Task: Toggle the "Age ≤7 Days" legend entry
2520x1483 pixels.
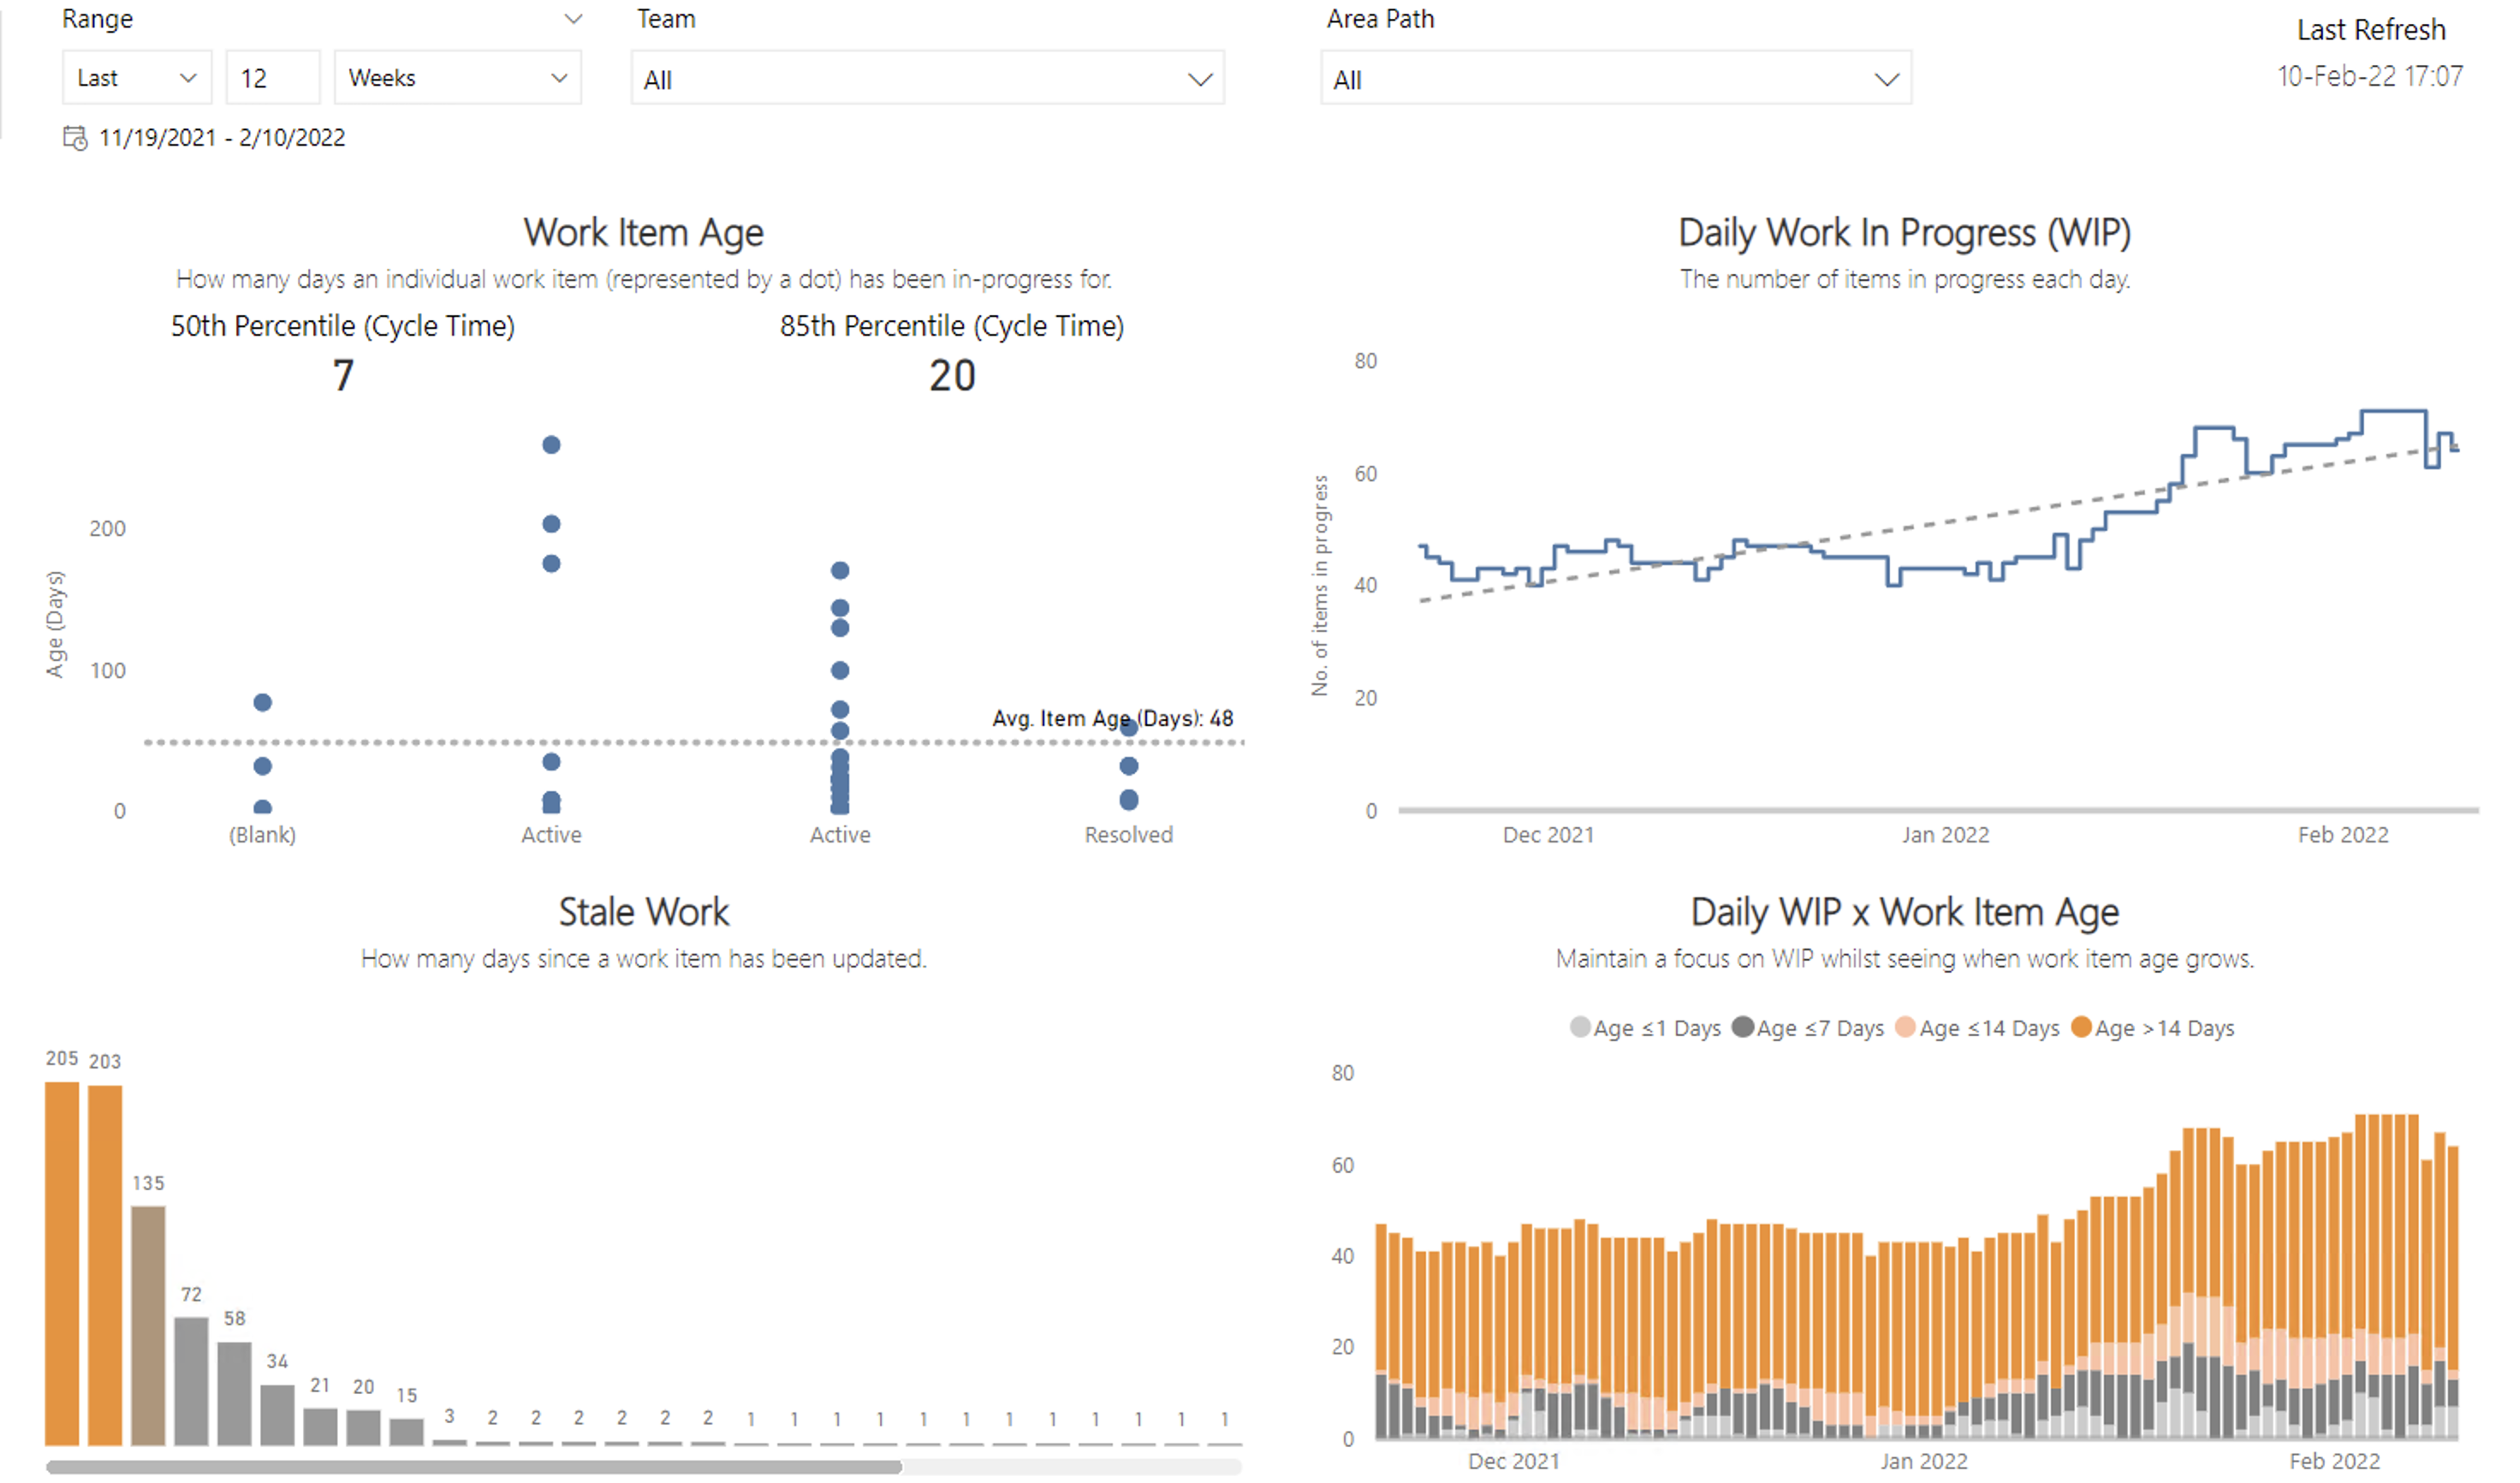Action: 1810,1027
